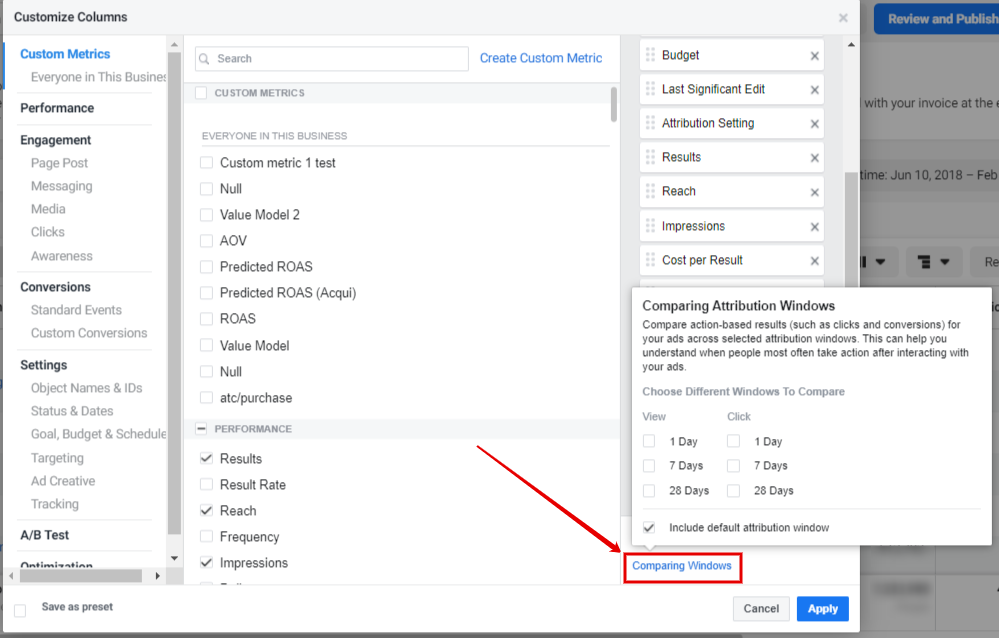Viewport: 999px width, 638px height.
Task: Remove the Impressions column via X icon
Action: (814, 227)
